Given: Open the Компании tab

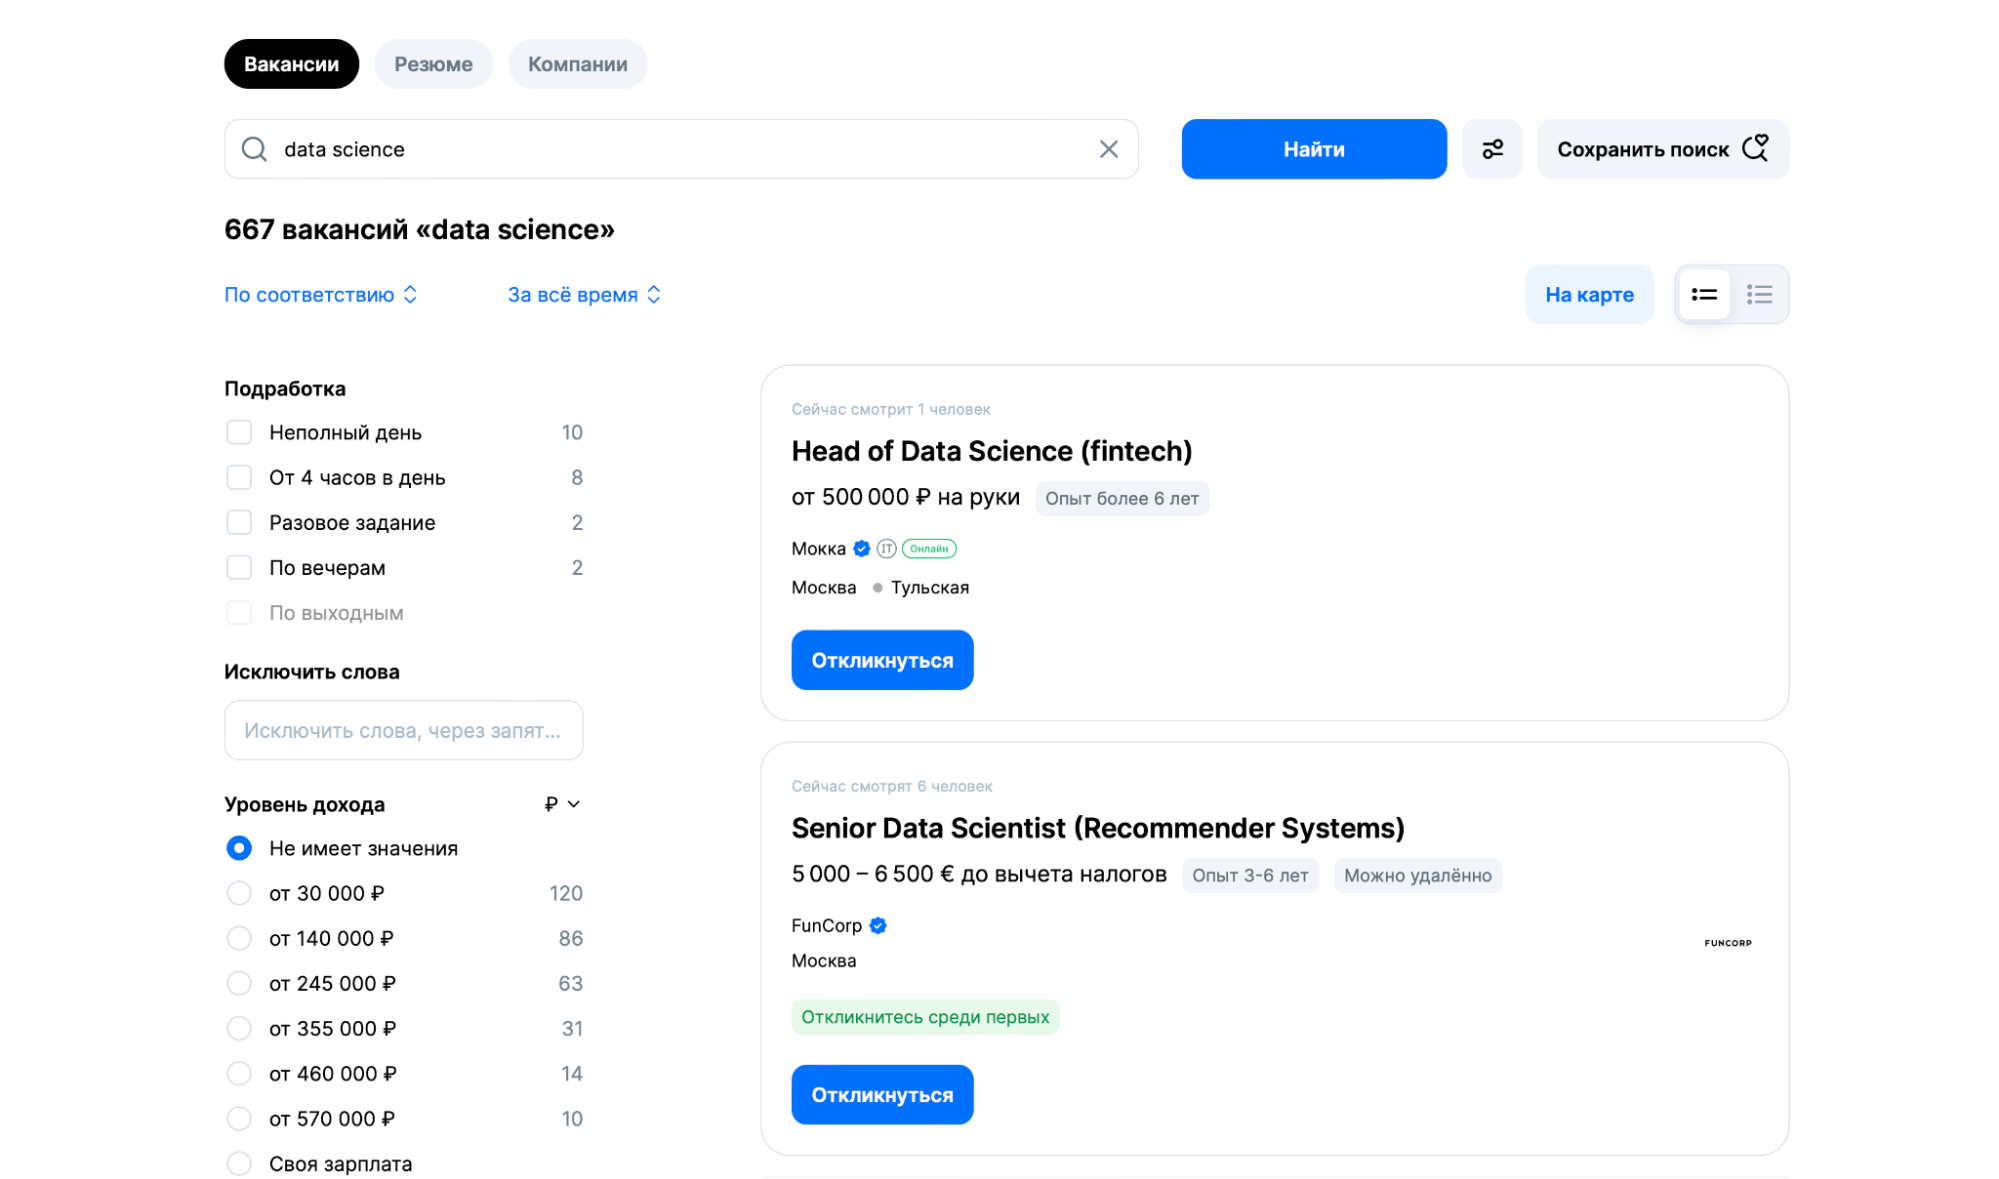Looking at the screenshot, I should (577, 63).
